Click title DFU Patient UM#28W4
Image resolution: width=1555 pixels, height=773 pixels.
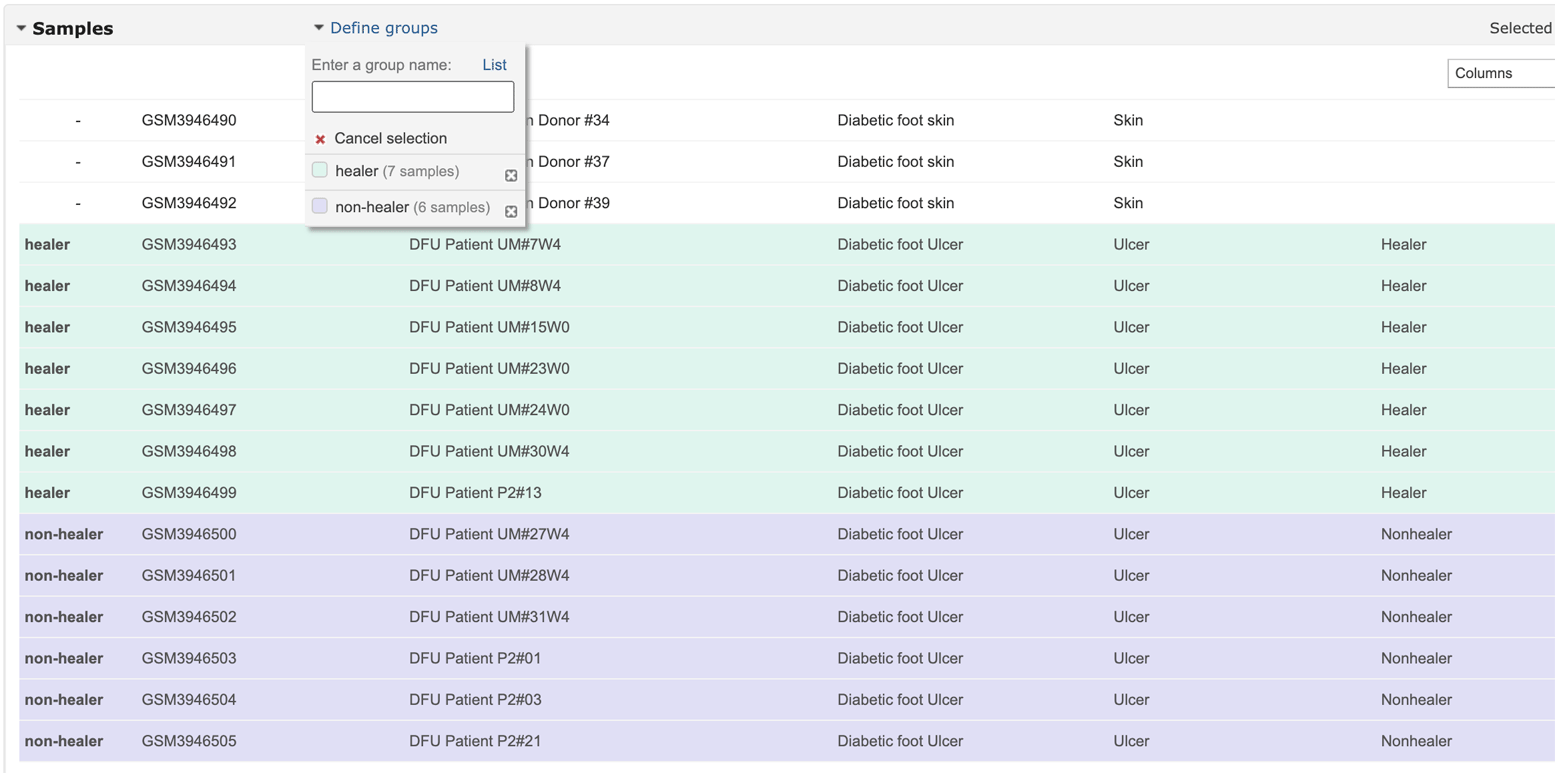(489, 576)
